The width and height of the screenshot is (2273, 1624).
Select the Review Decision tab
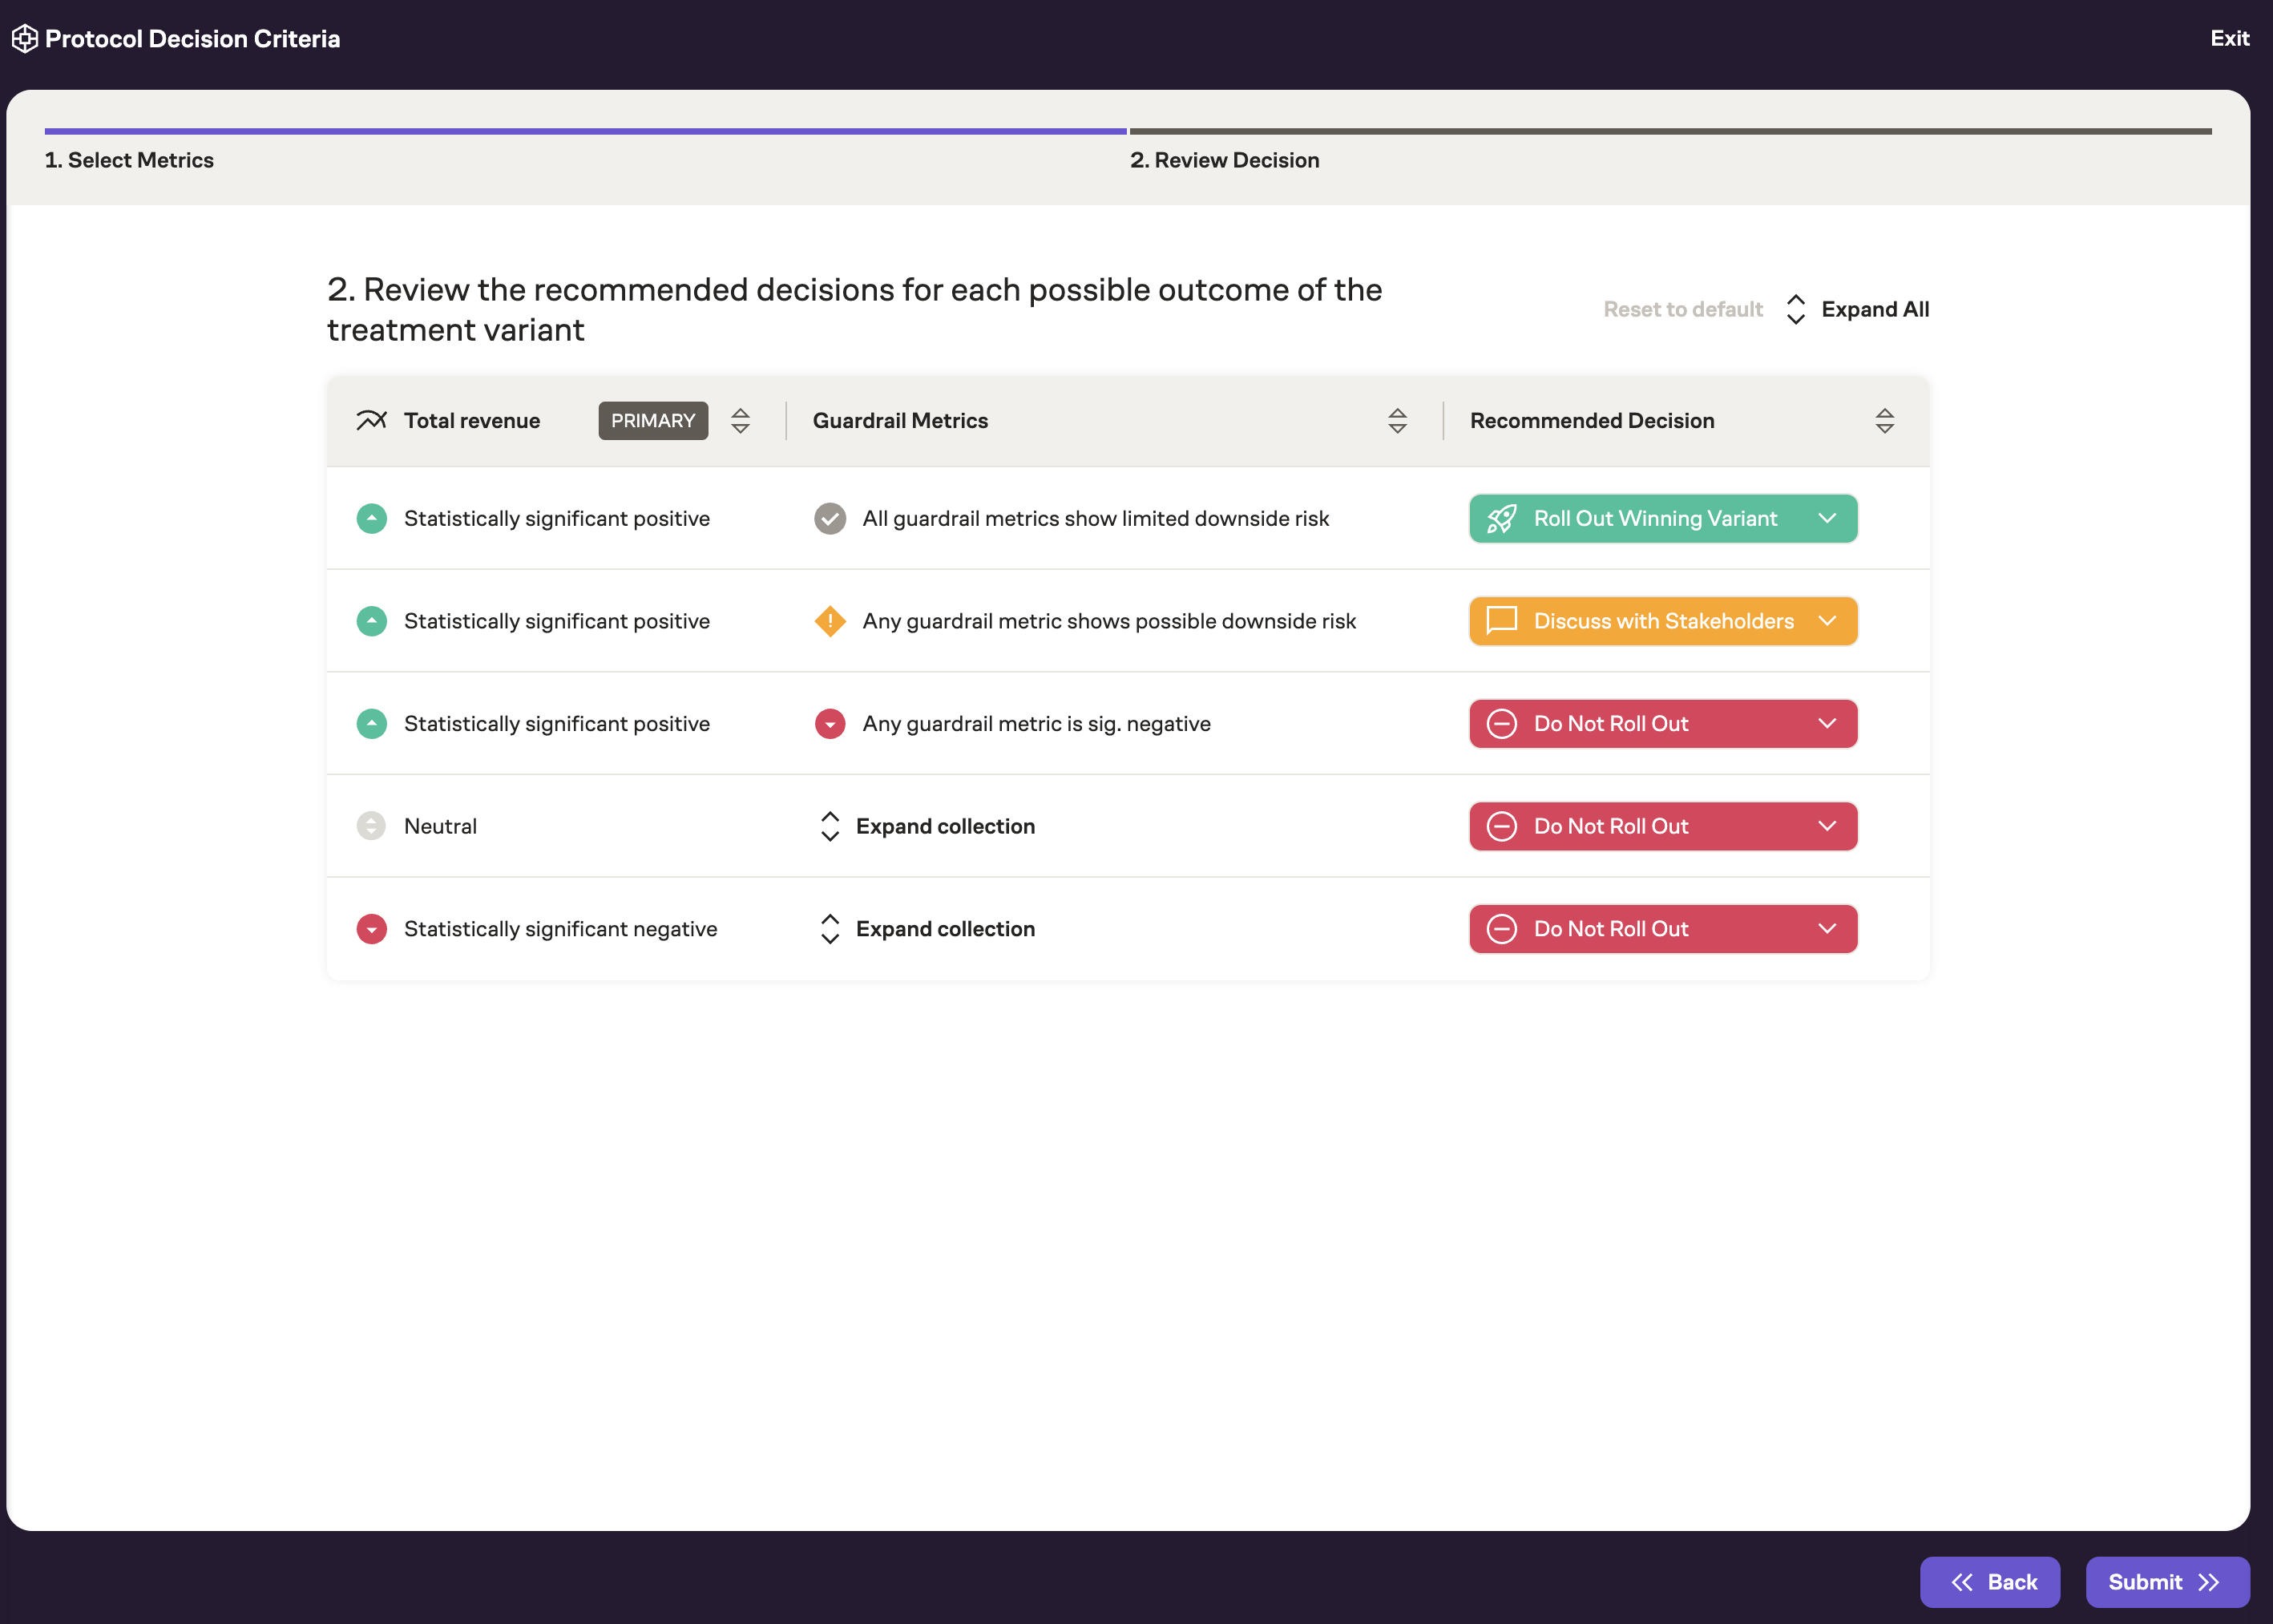coord(1225,160)
